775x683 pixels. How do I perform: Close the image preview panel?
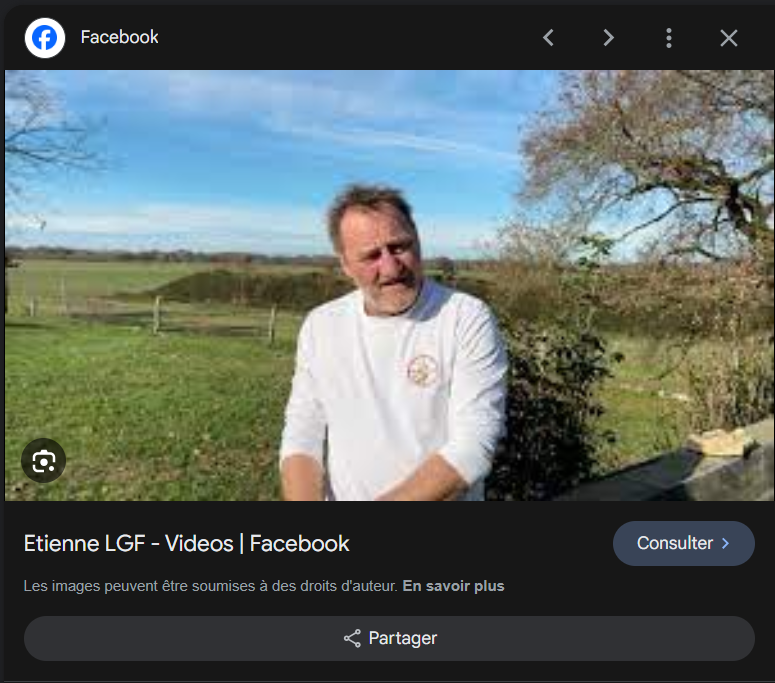[x=729, y=38]
